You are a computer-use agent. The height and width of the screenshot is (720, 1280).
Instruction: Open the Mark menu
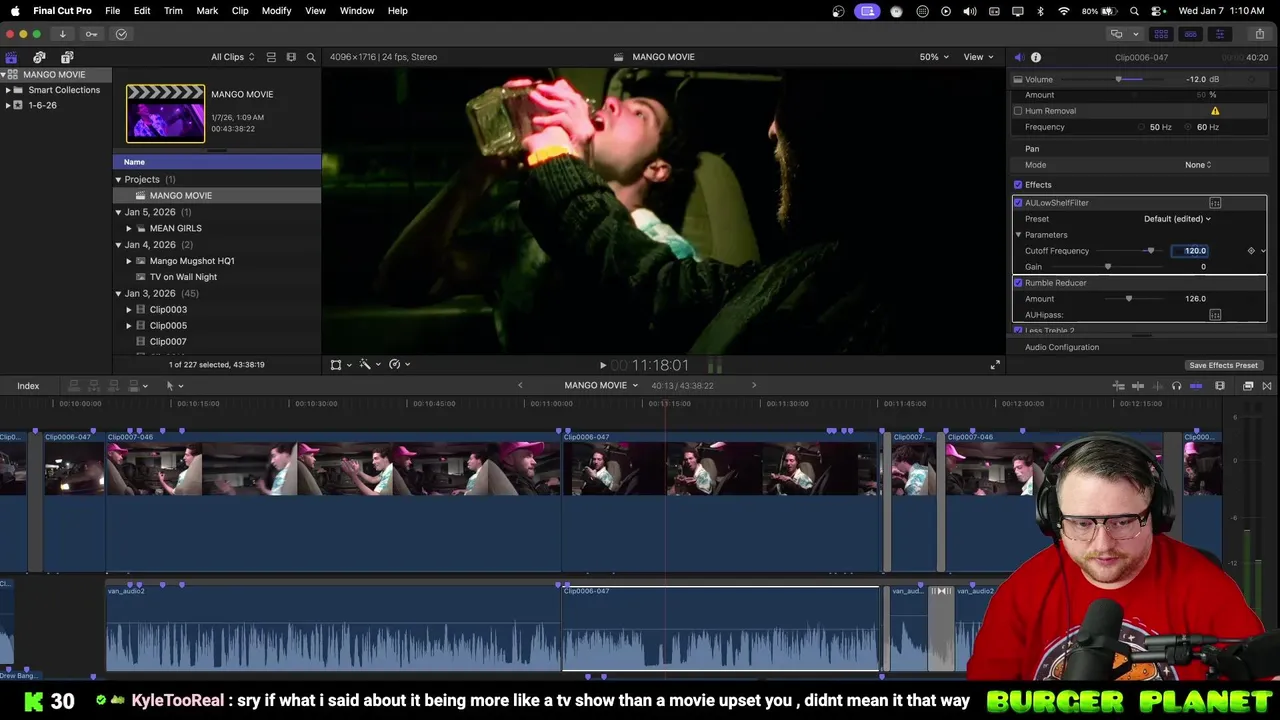tap(207, 11)
